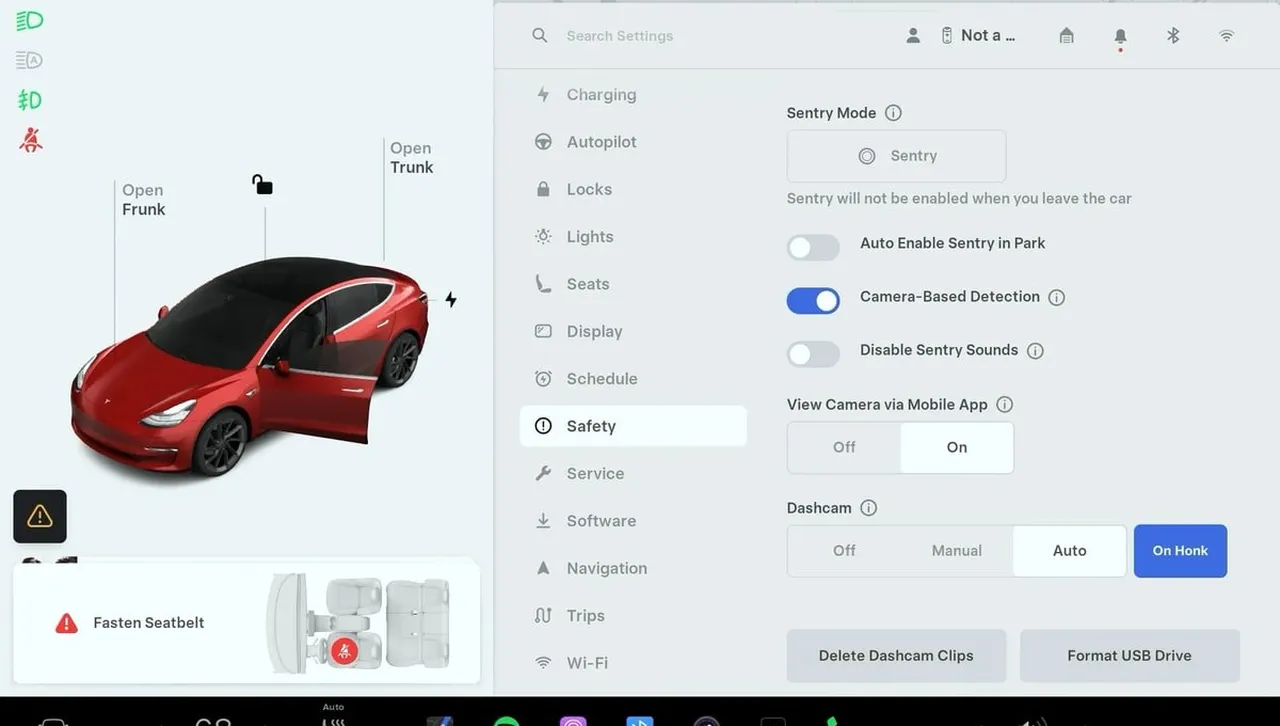Show info for Camera-Based Detection
The height and width of the screenshot is (726, 1280).
point(1056,297)
